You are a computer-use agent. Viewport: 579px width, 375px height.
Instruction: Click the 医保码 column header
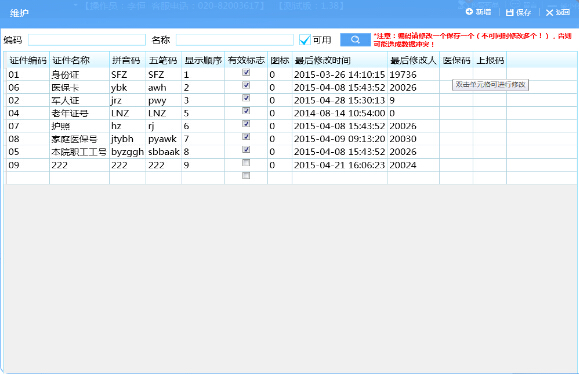point(456,61)
